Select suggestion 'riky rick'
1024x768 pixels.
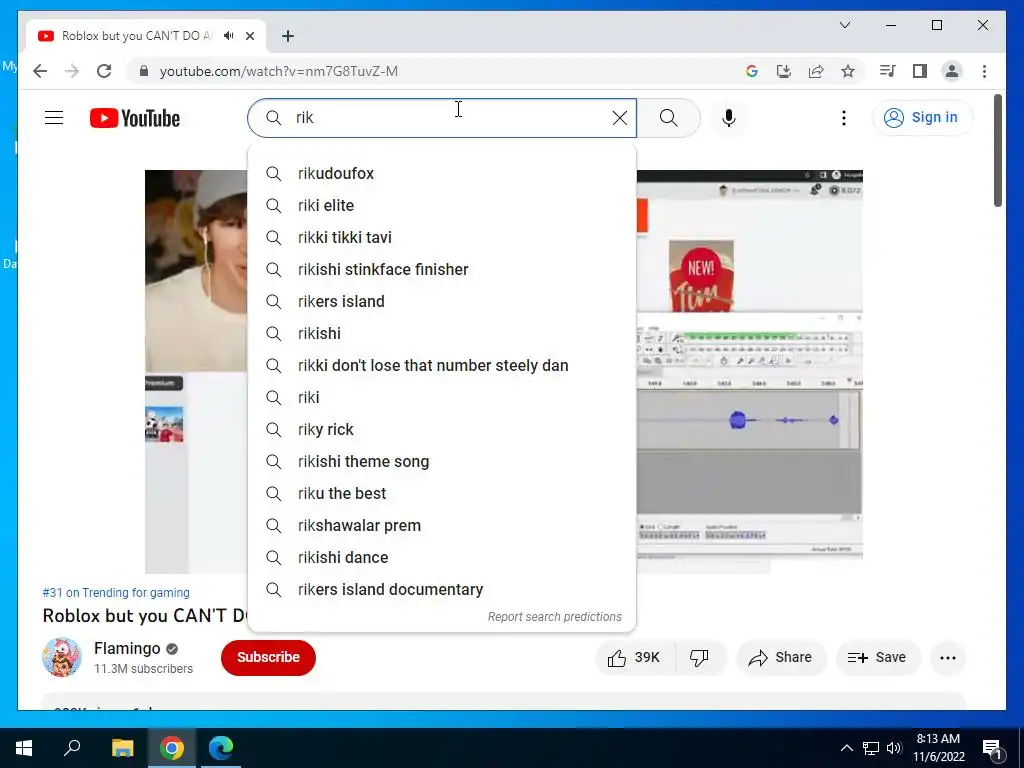pyautogui.click(x=442, y=430)
